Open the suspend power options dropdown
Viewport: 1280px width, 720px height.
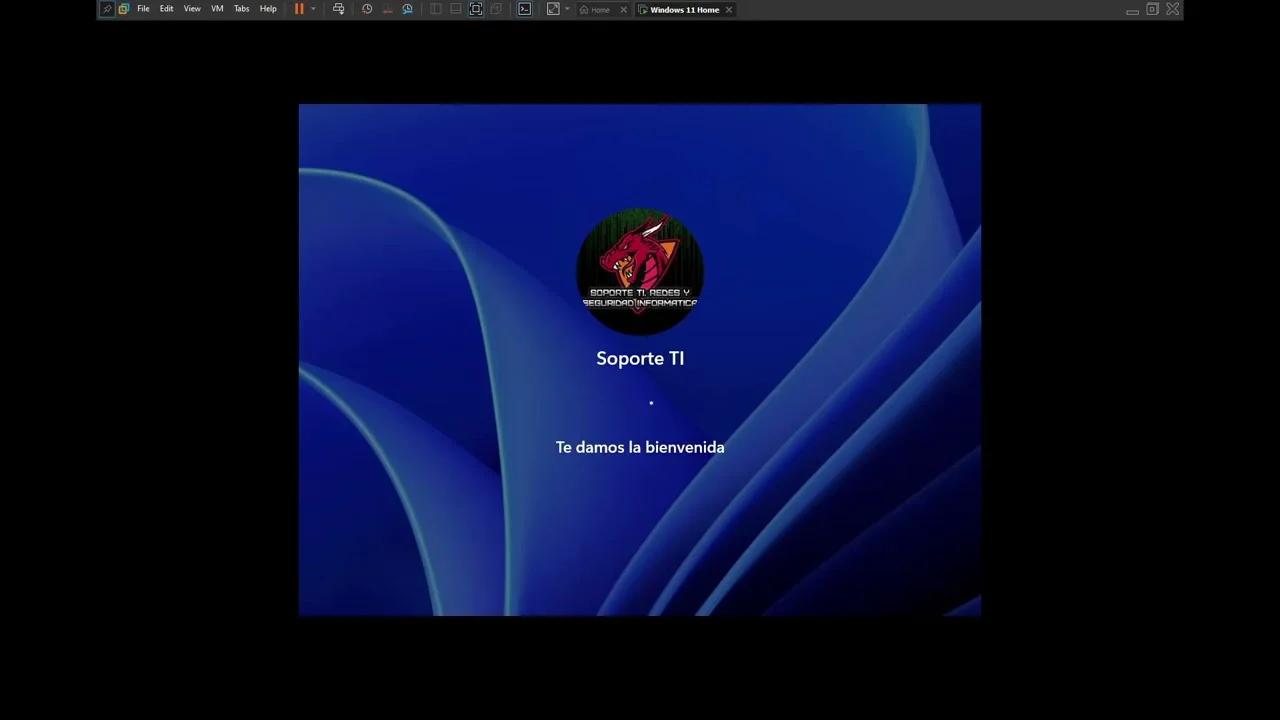click(x=311, y=9)
